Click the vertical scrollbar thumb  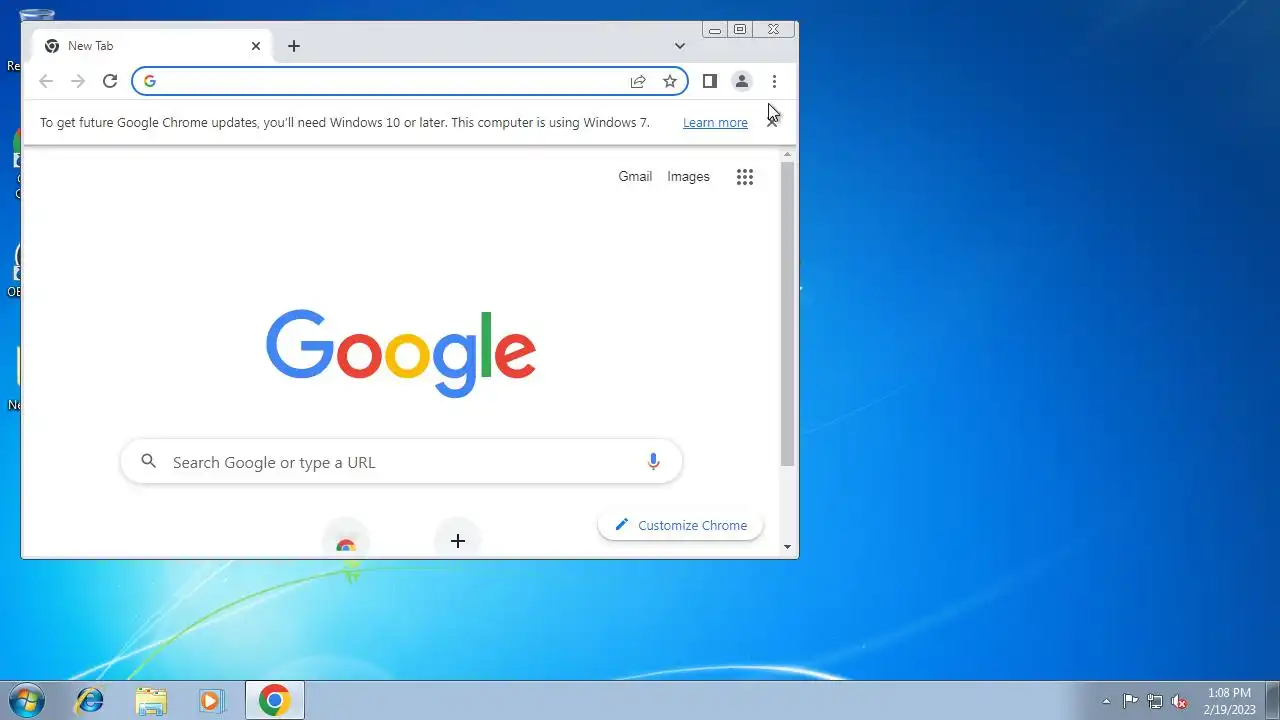click(788, 314)
